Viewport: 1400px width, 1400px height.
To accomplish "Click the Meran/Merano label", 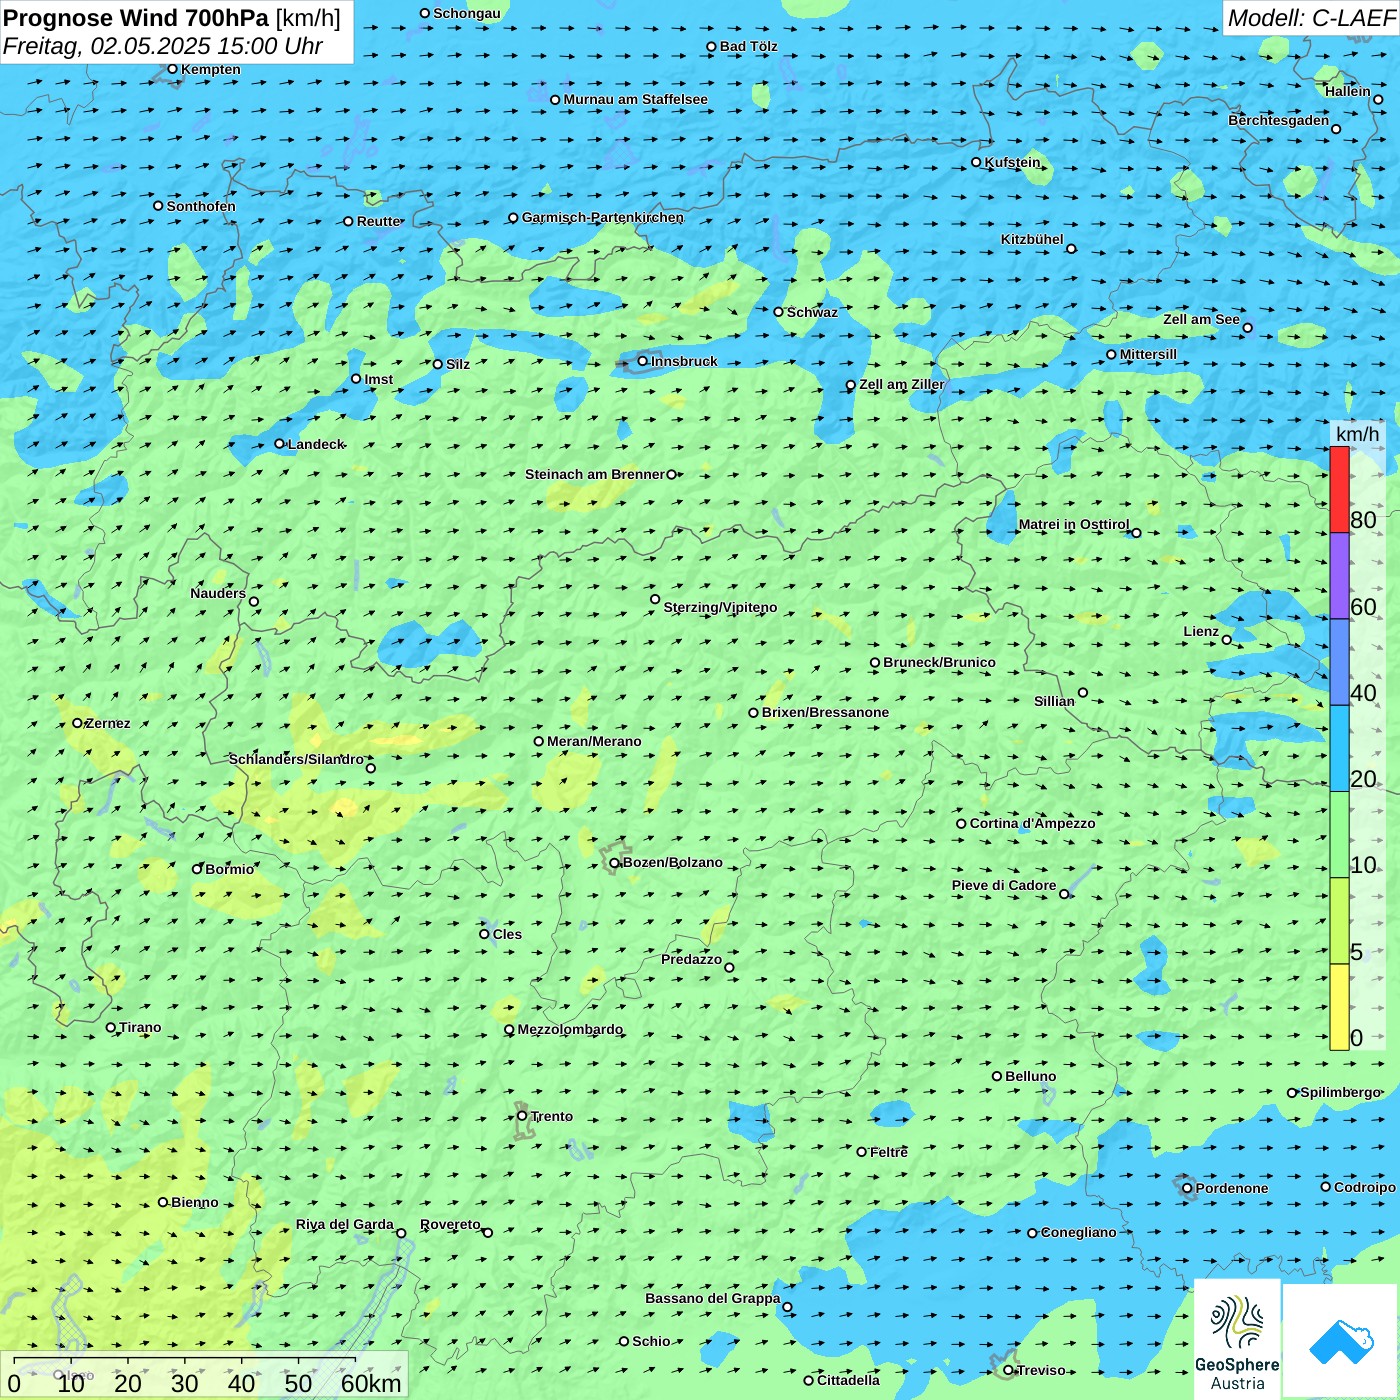I will (595, 741).
